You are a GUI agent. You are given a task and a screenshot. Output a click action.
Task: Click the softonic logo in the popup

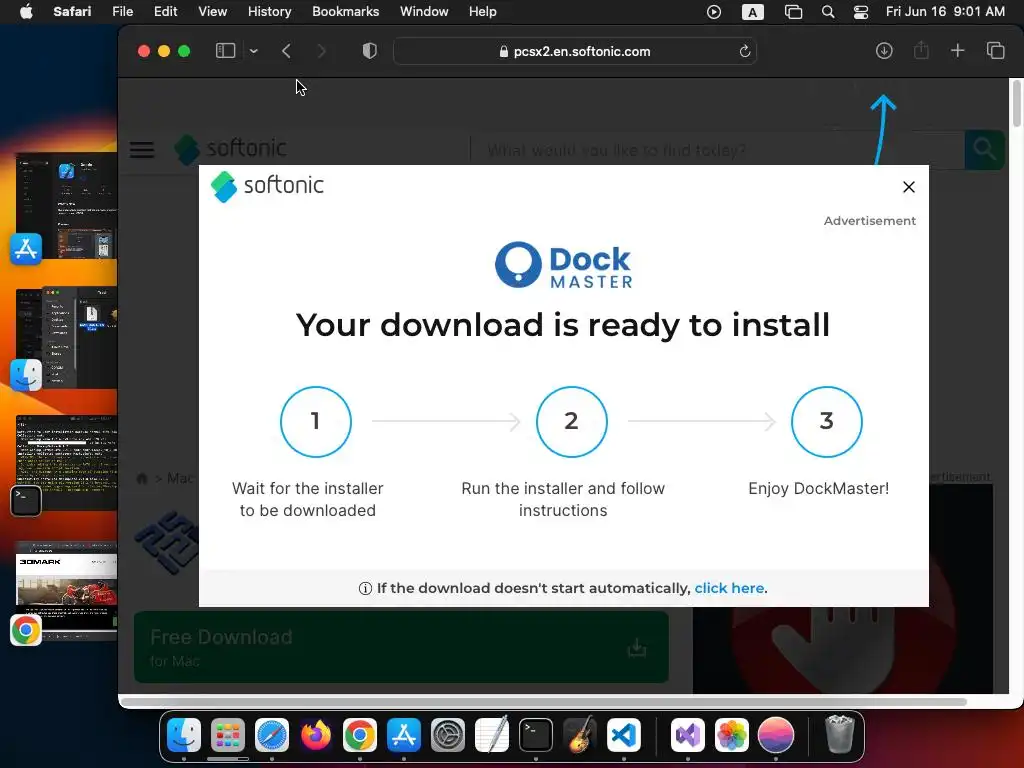267,186
